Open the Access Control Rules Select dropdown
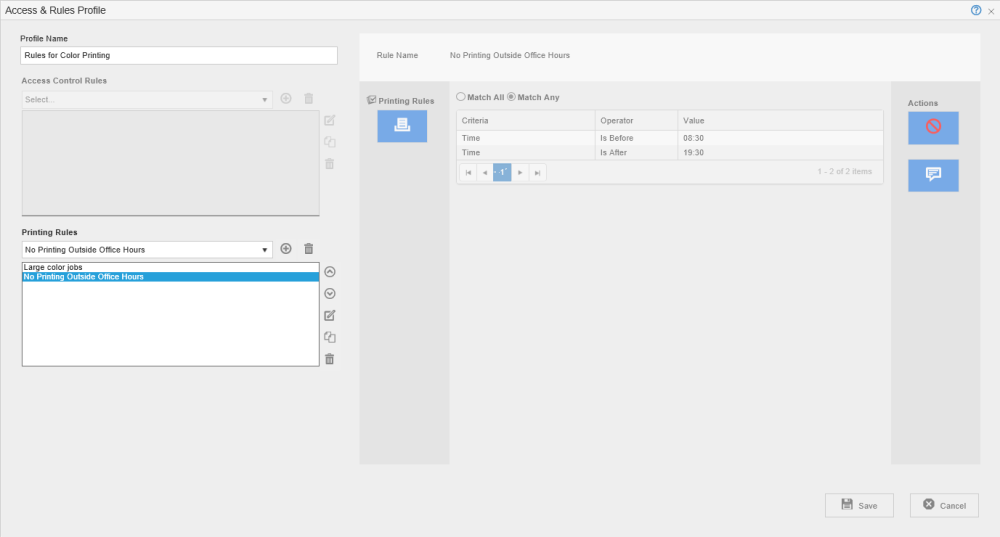This screenshot has width=1000, height=537. 147,99
